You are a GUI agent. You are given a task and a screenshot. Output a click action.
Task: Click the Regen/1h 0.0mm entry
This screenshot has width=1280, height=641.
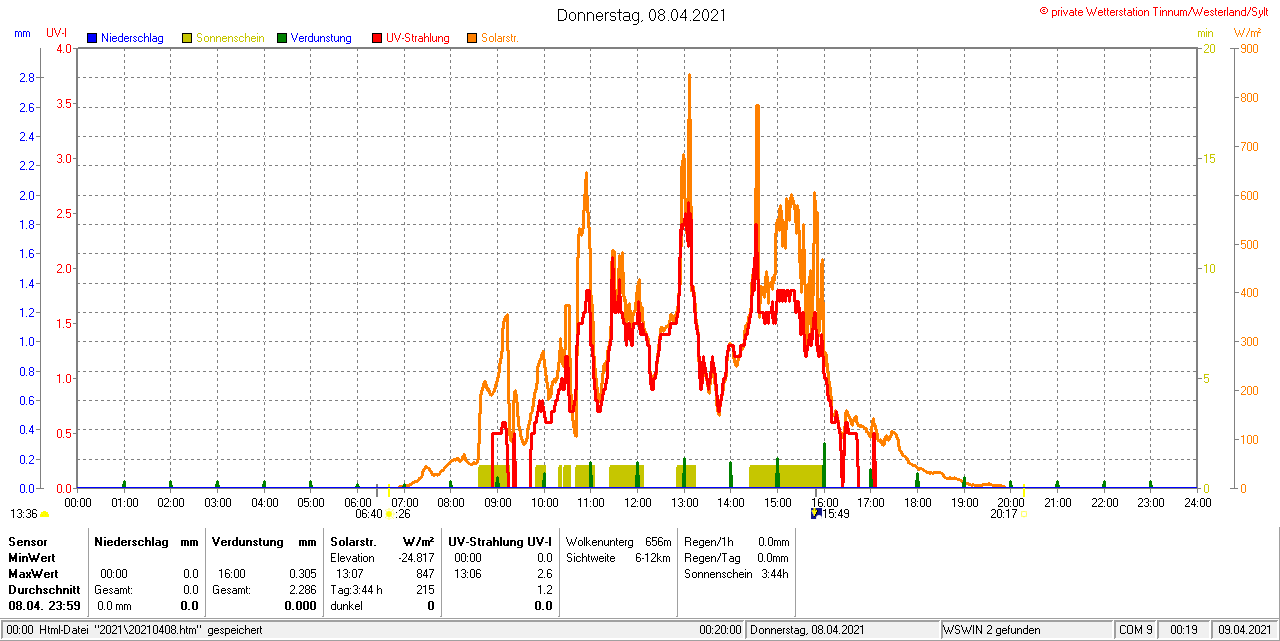coord(736,541)
